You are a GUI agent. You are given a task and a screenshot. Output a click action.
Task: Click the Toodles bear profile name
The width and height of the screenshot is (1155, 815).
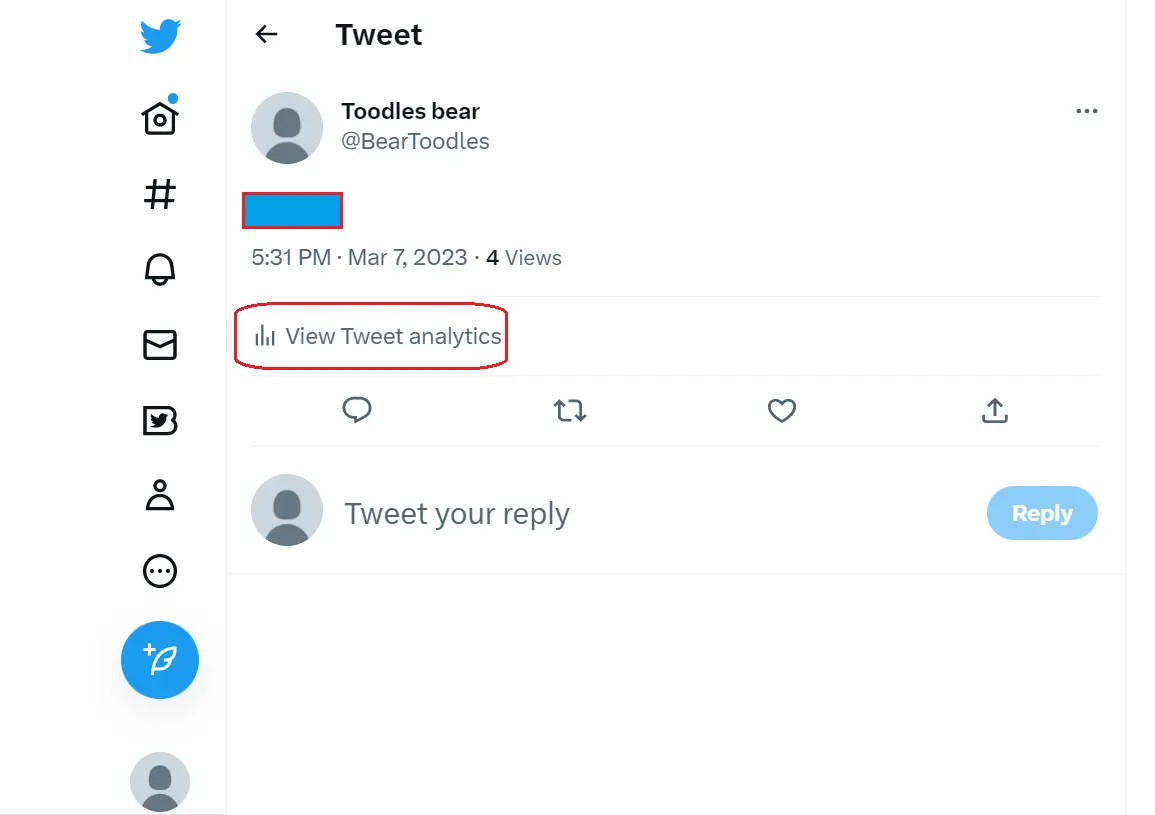[x=410, y=111]
